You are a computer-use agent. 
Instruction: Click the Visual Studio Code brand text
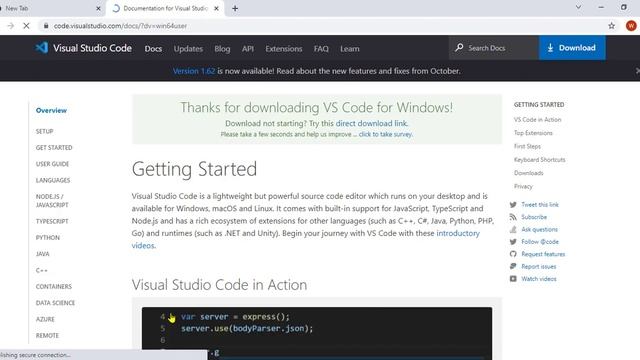(92, 48)
